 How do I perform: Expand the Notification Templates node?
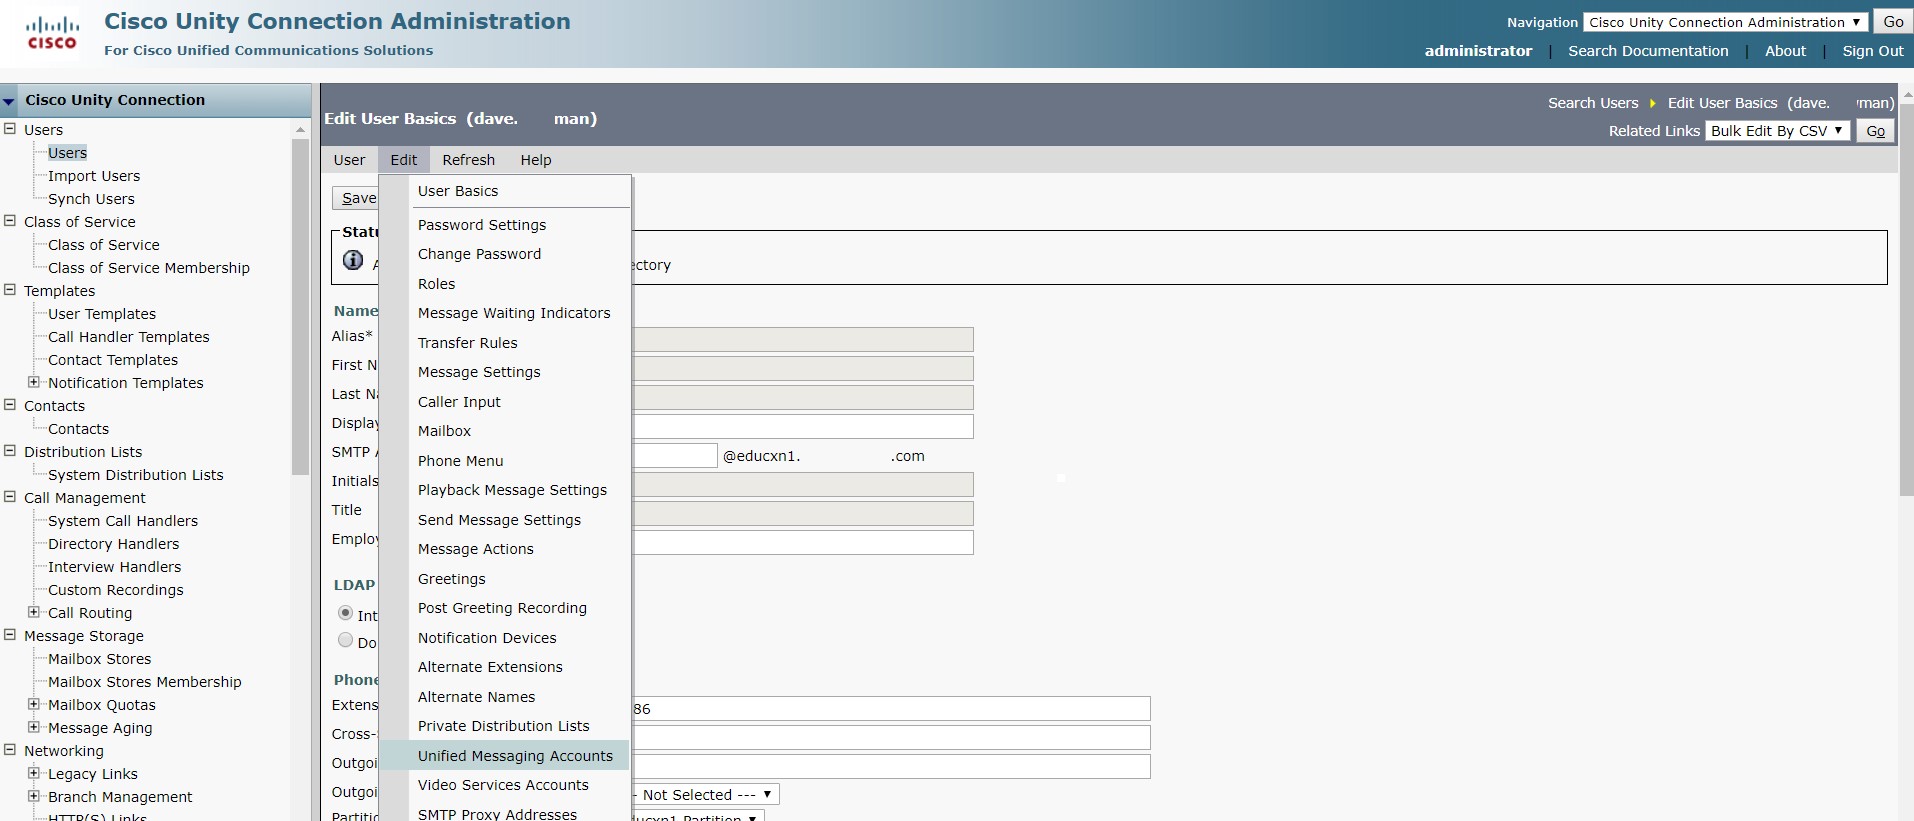click(34, 382)
